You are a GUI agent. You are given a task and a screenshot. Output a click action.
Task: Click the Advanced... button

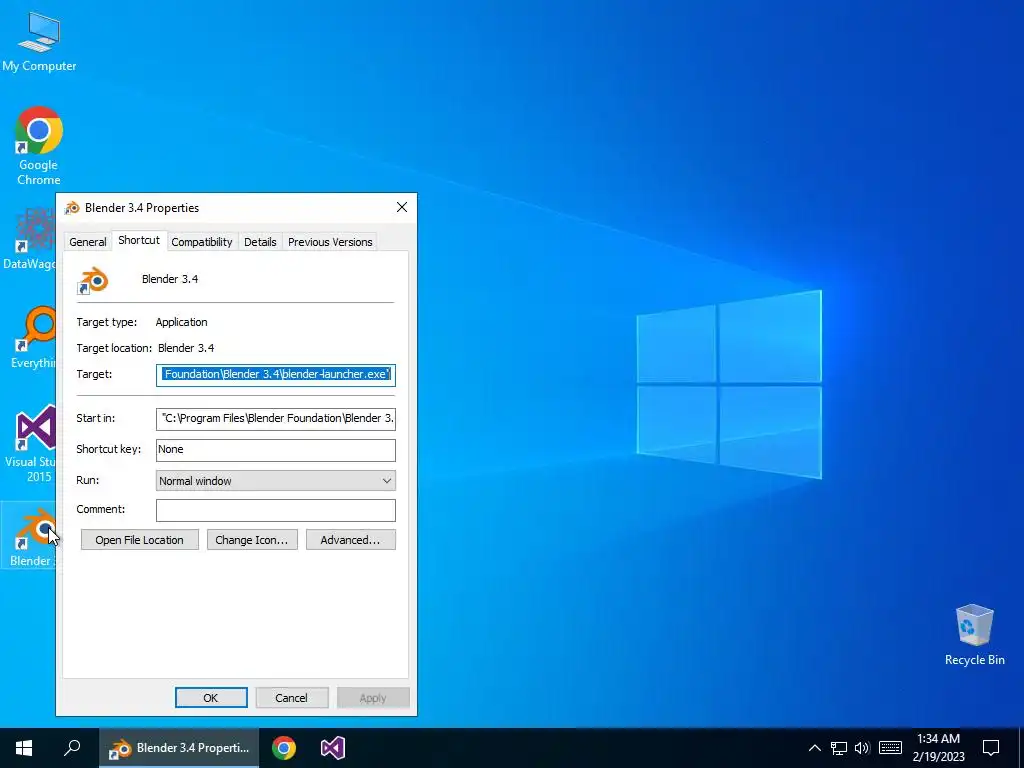(x=351, y=540)
